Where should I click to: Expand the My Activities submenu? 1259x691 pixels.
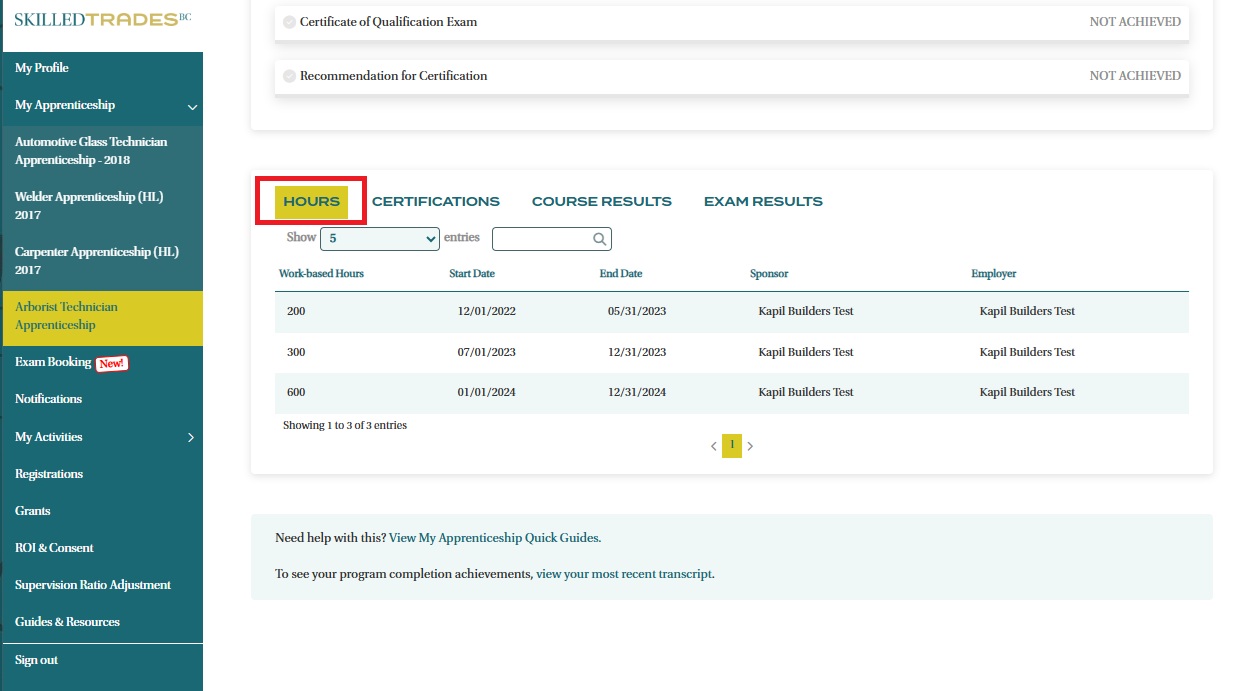pos(190,437)
